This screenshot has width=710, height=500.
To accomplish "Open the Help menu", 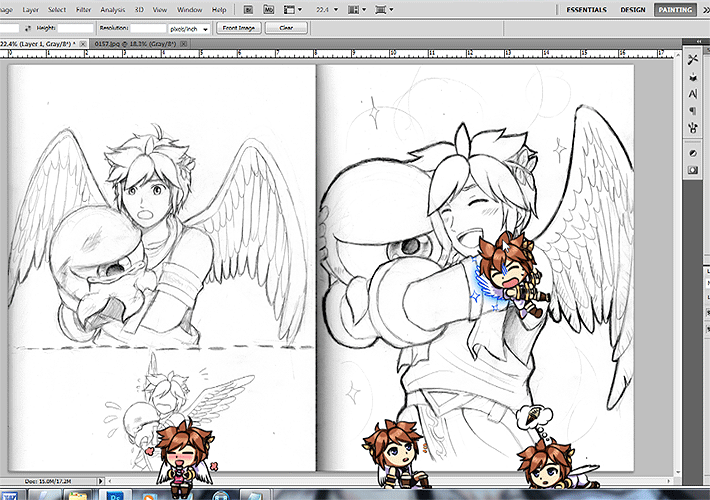I will pos(219,10).
